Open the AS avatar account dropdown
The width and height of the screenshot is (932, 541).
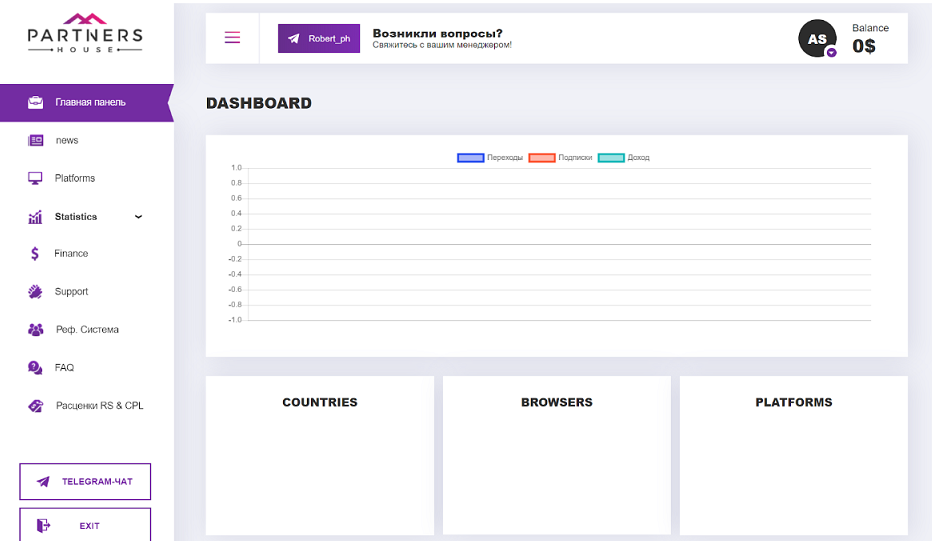click(x=817, y=39)
